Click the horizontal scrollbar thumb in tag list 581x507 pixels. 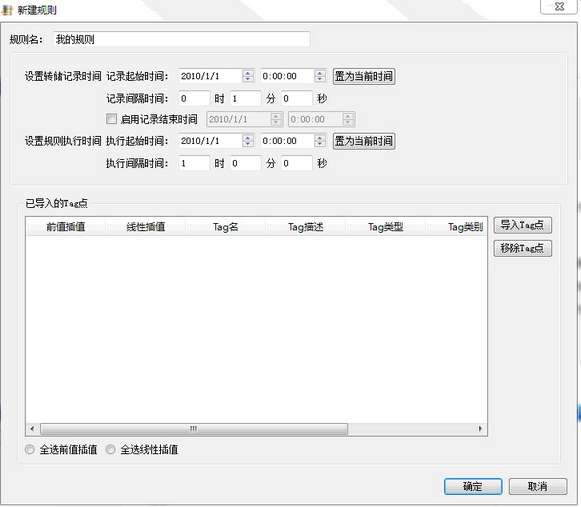click(194, 429)
